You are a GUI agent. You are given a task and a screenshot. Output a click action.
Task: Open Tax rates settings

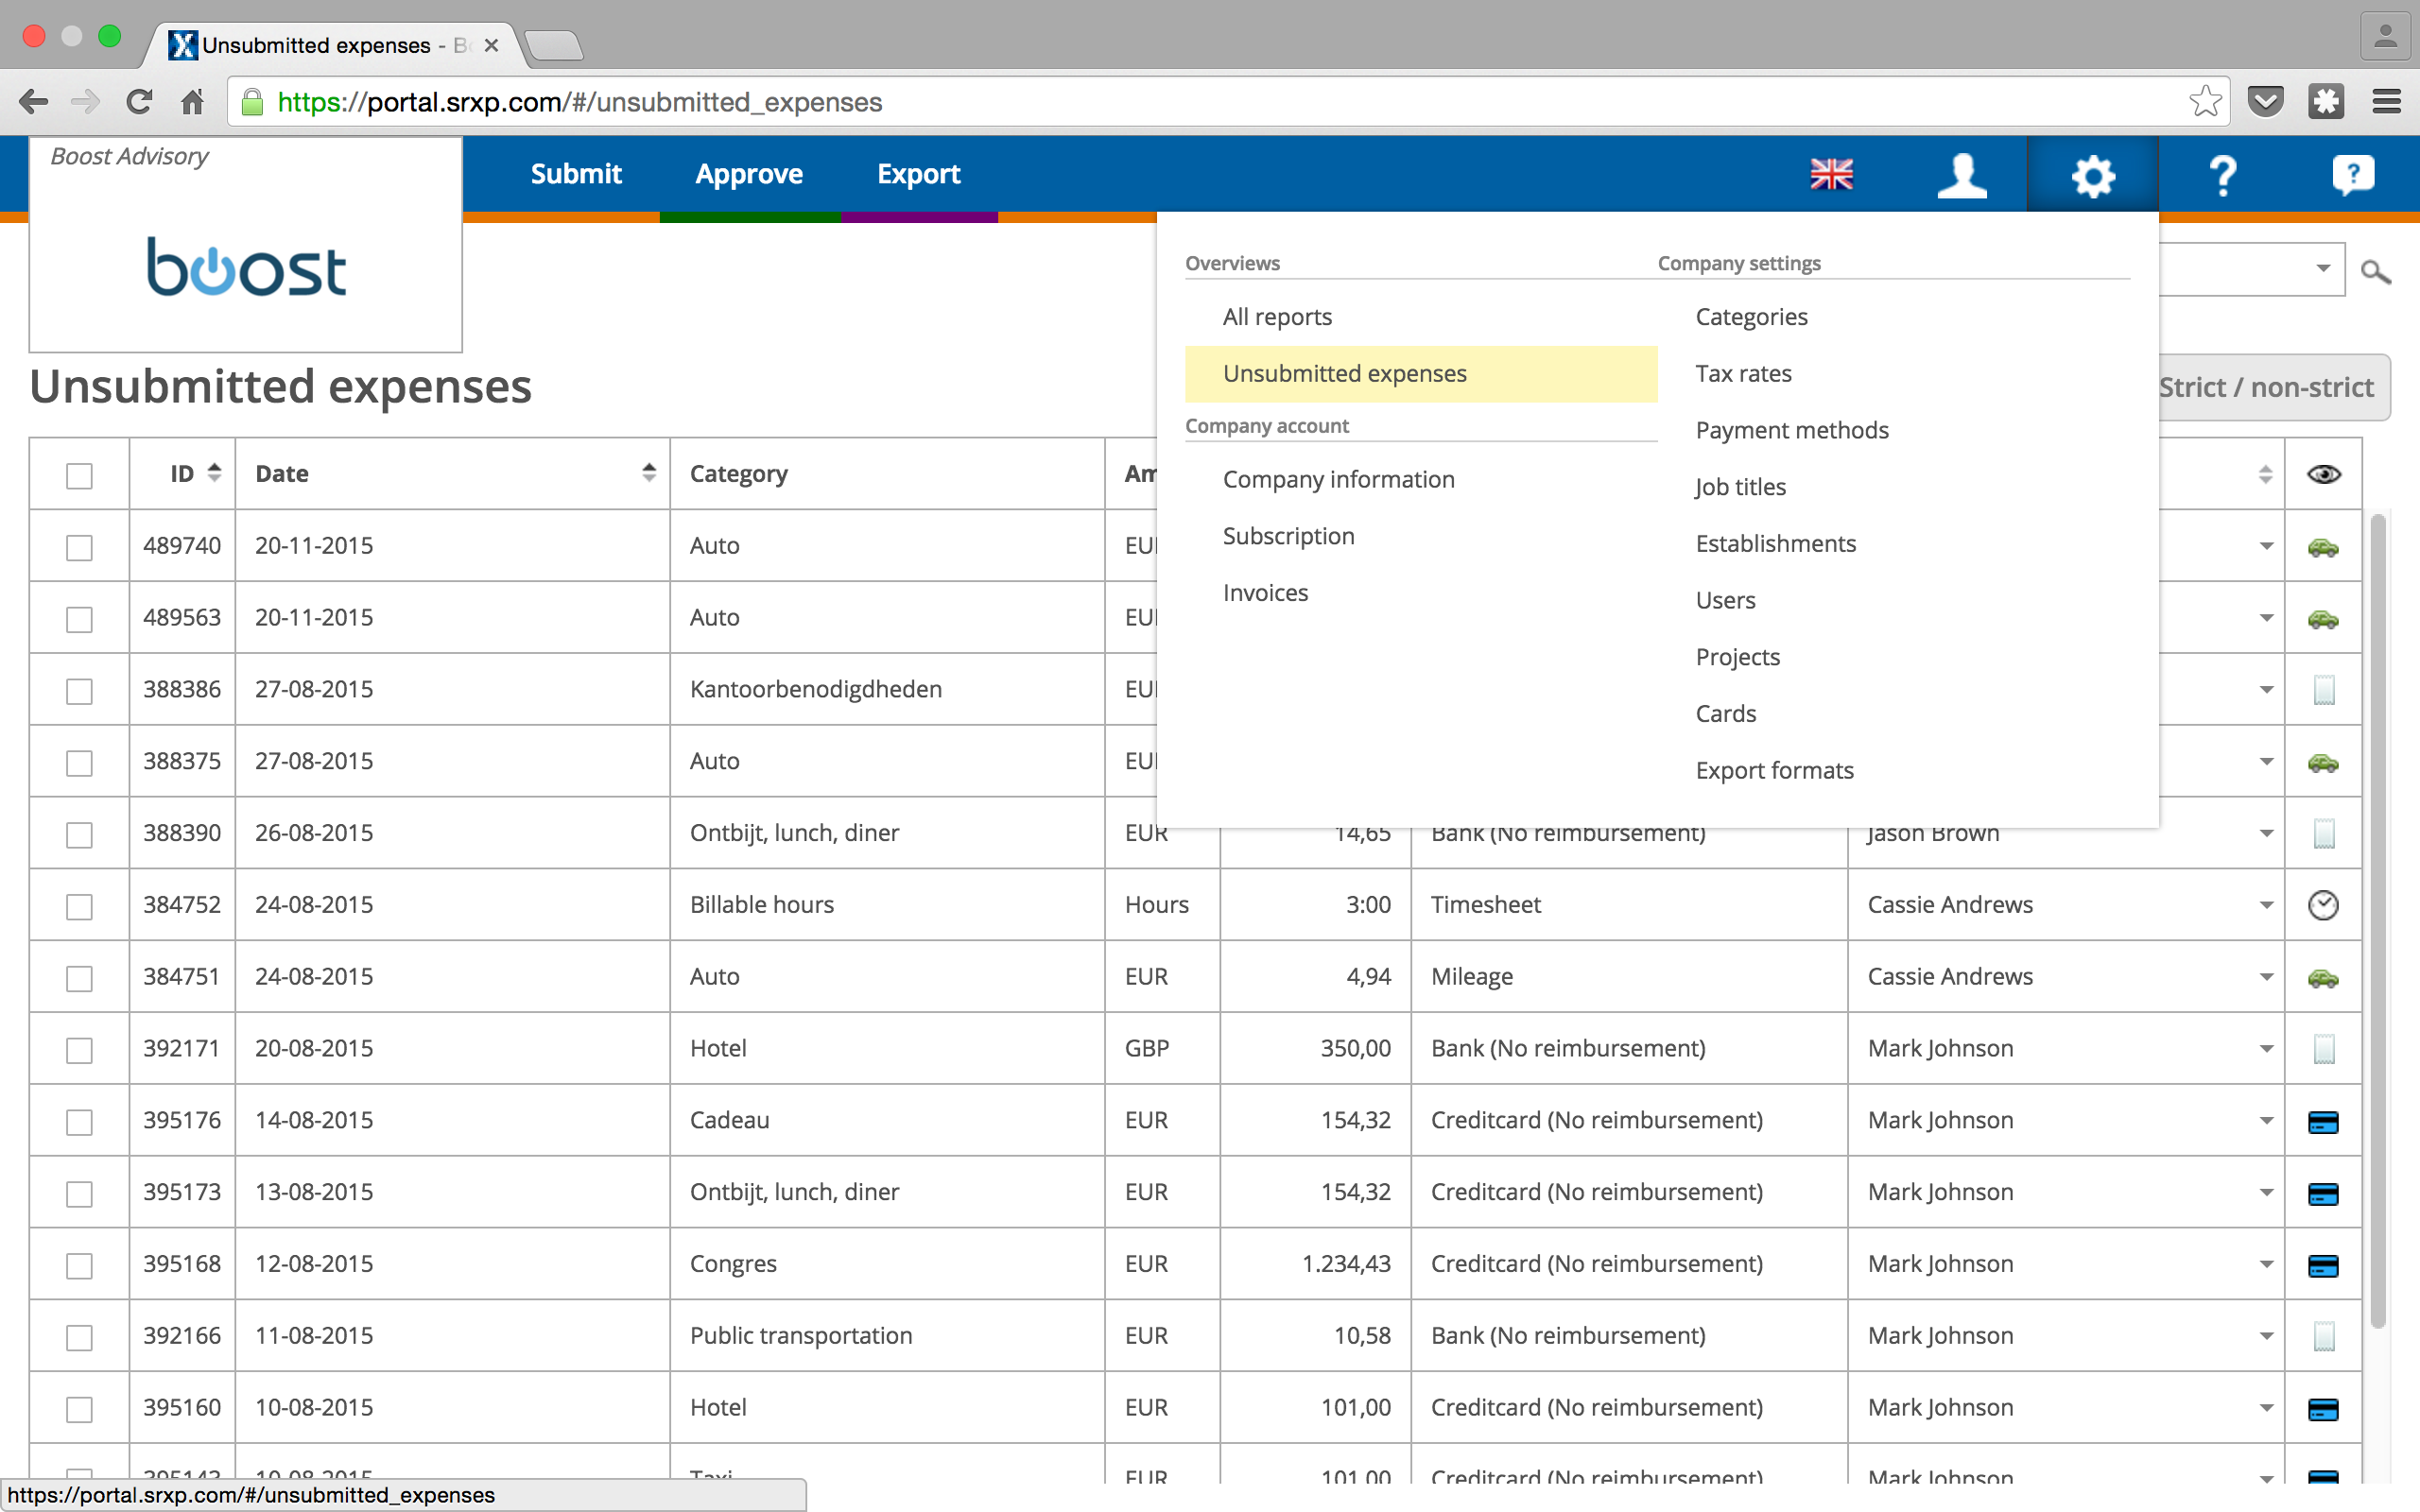(1743, 374)
